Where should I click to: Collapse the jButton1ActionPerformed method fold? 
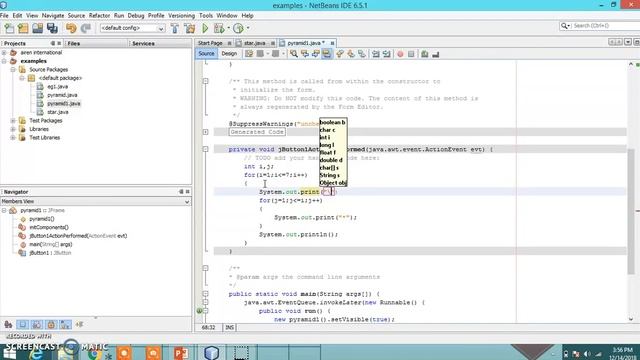point(206,149)
